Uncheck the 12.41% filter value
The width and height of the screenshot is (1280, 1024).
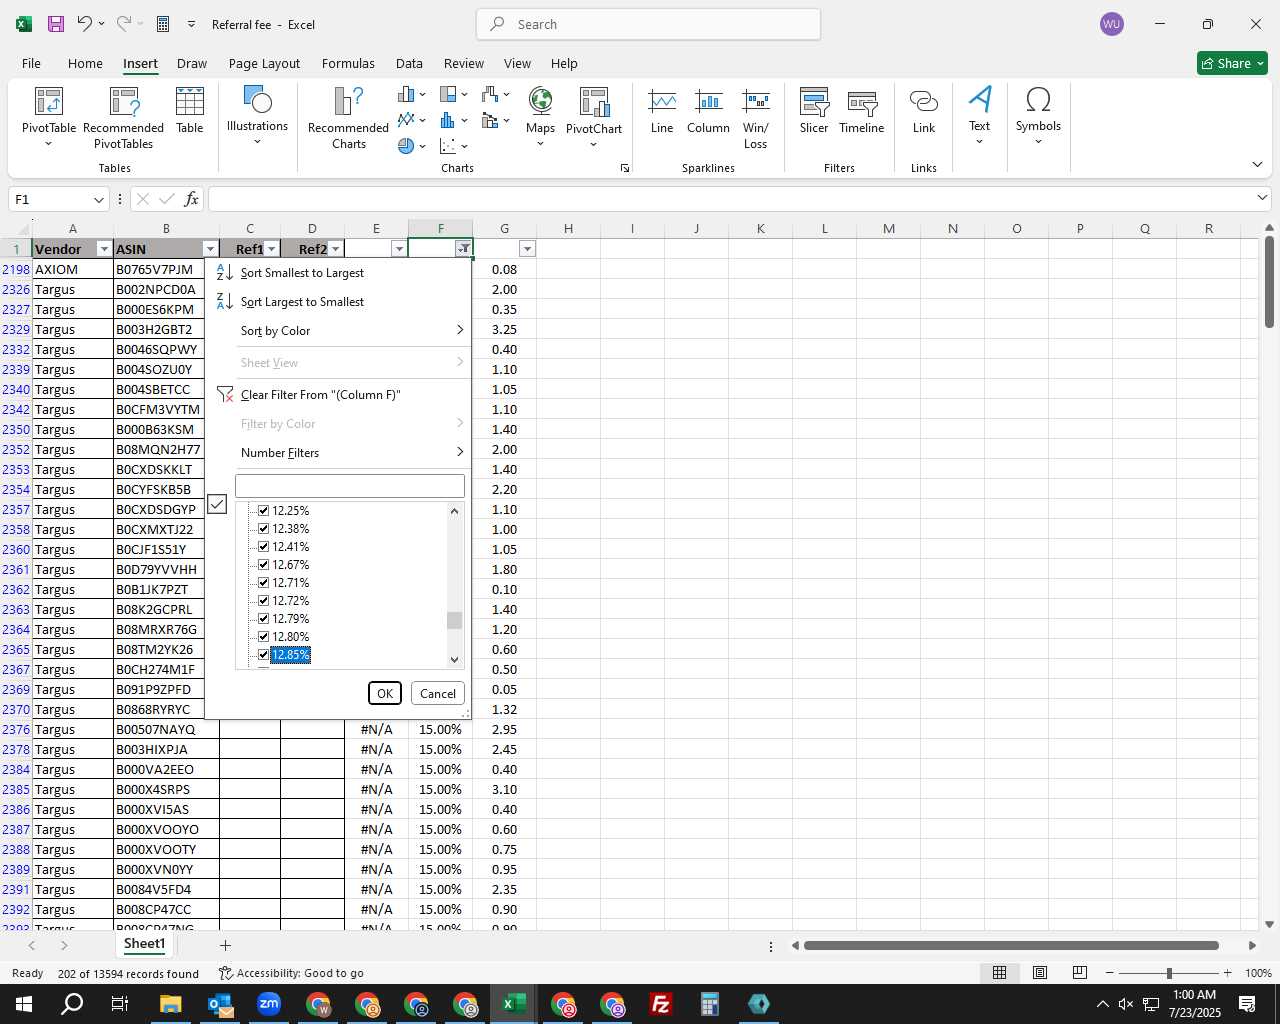point(264,546)
